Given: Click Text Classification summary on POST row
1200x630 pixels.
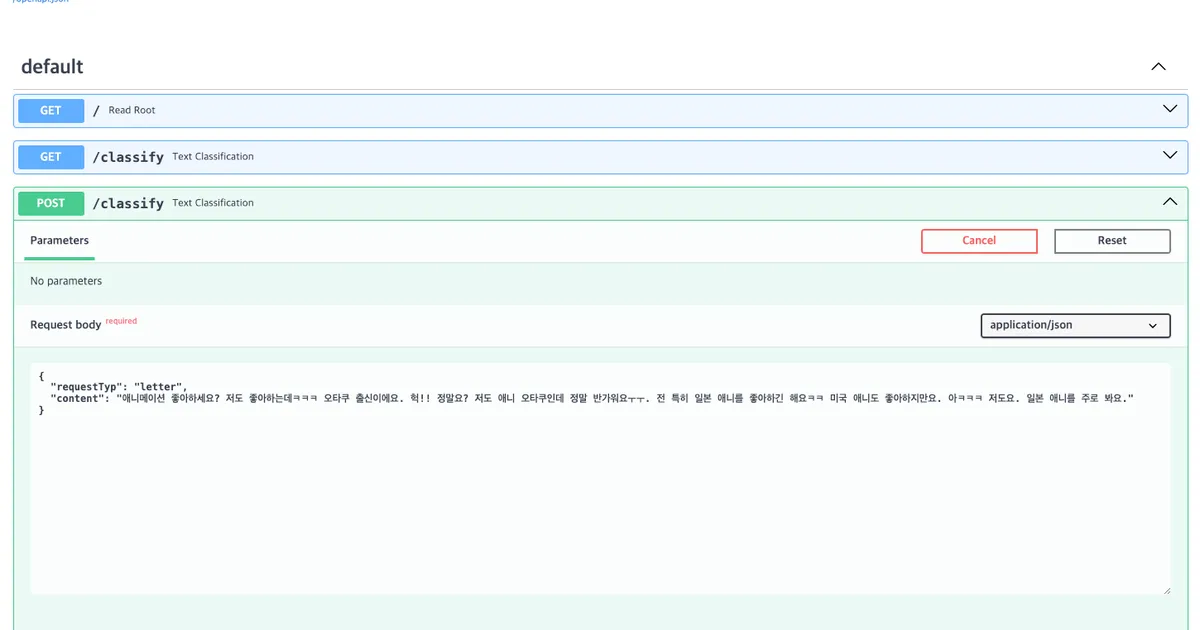Looking at the screenshot, I should click(x=213, y=203).
